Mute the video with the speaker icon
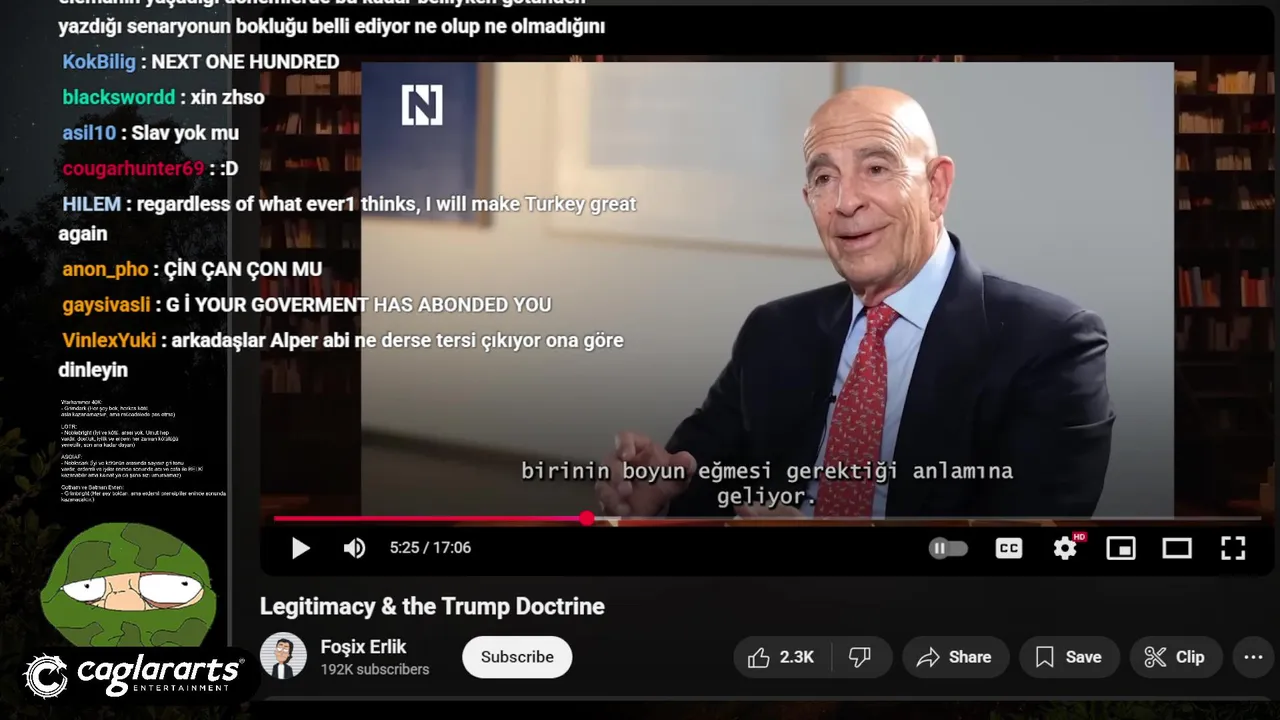This screenshot has width=1280, height=720. pyautogui.click(x=355, y=548)
